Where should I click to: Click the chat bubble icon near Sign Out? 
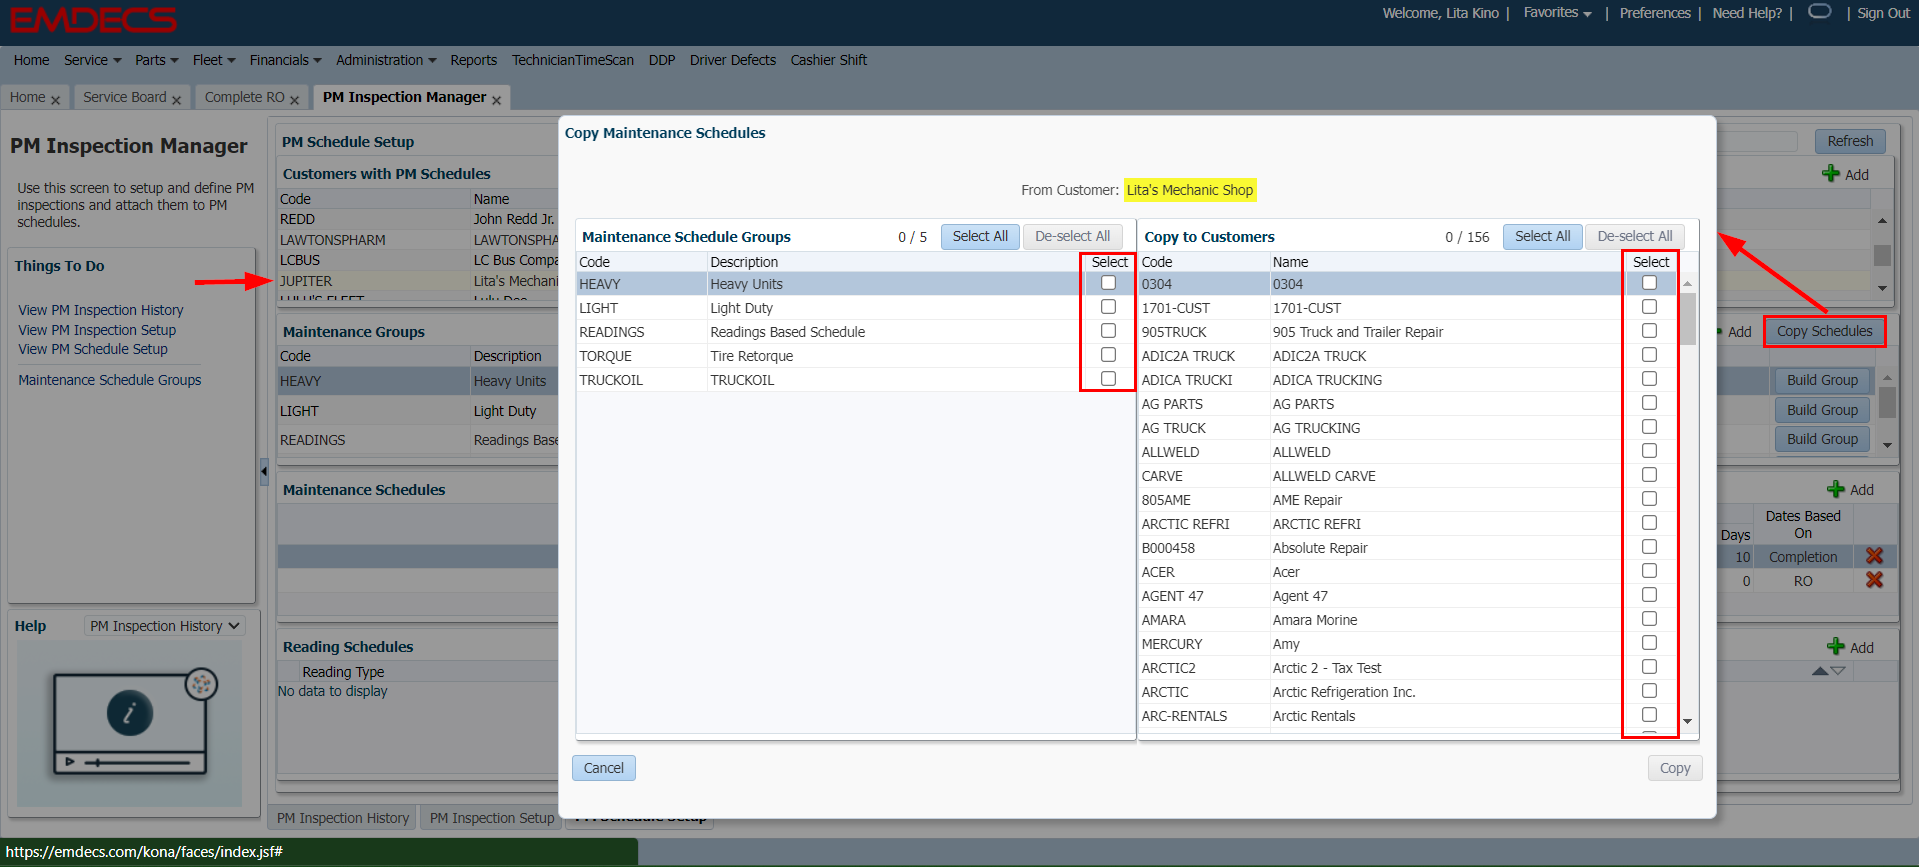(1820, 11)
